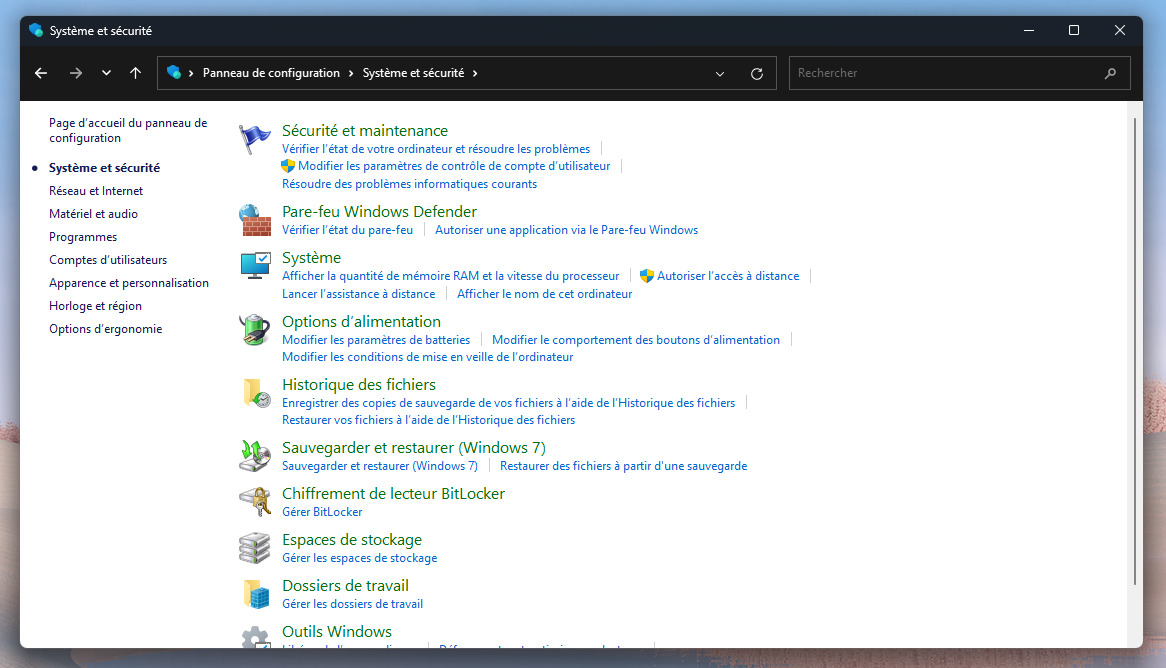Click the Système monitor icon

pos(255,265)
